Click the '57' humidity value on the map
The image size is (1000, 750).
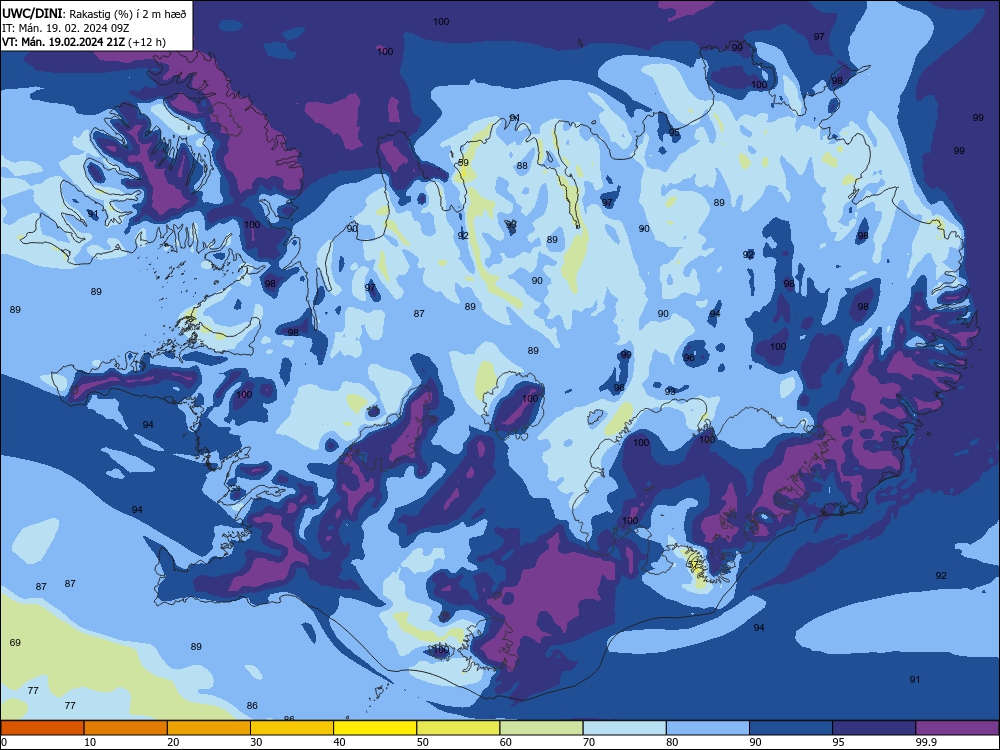click(693, 564)
